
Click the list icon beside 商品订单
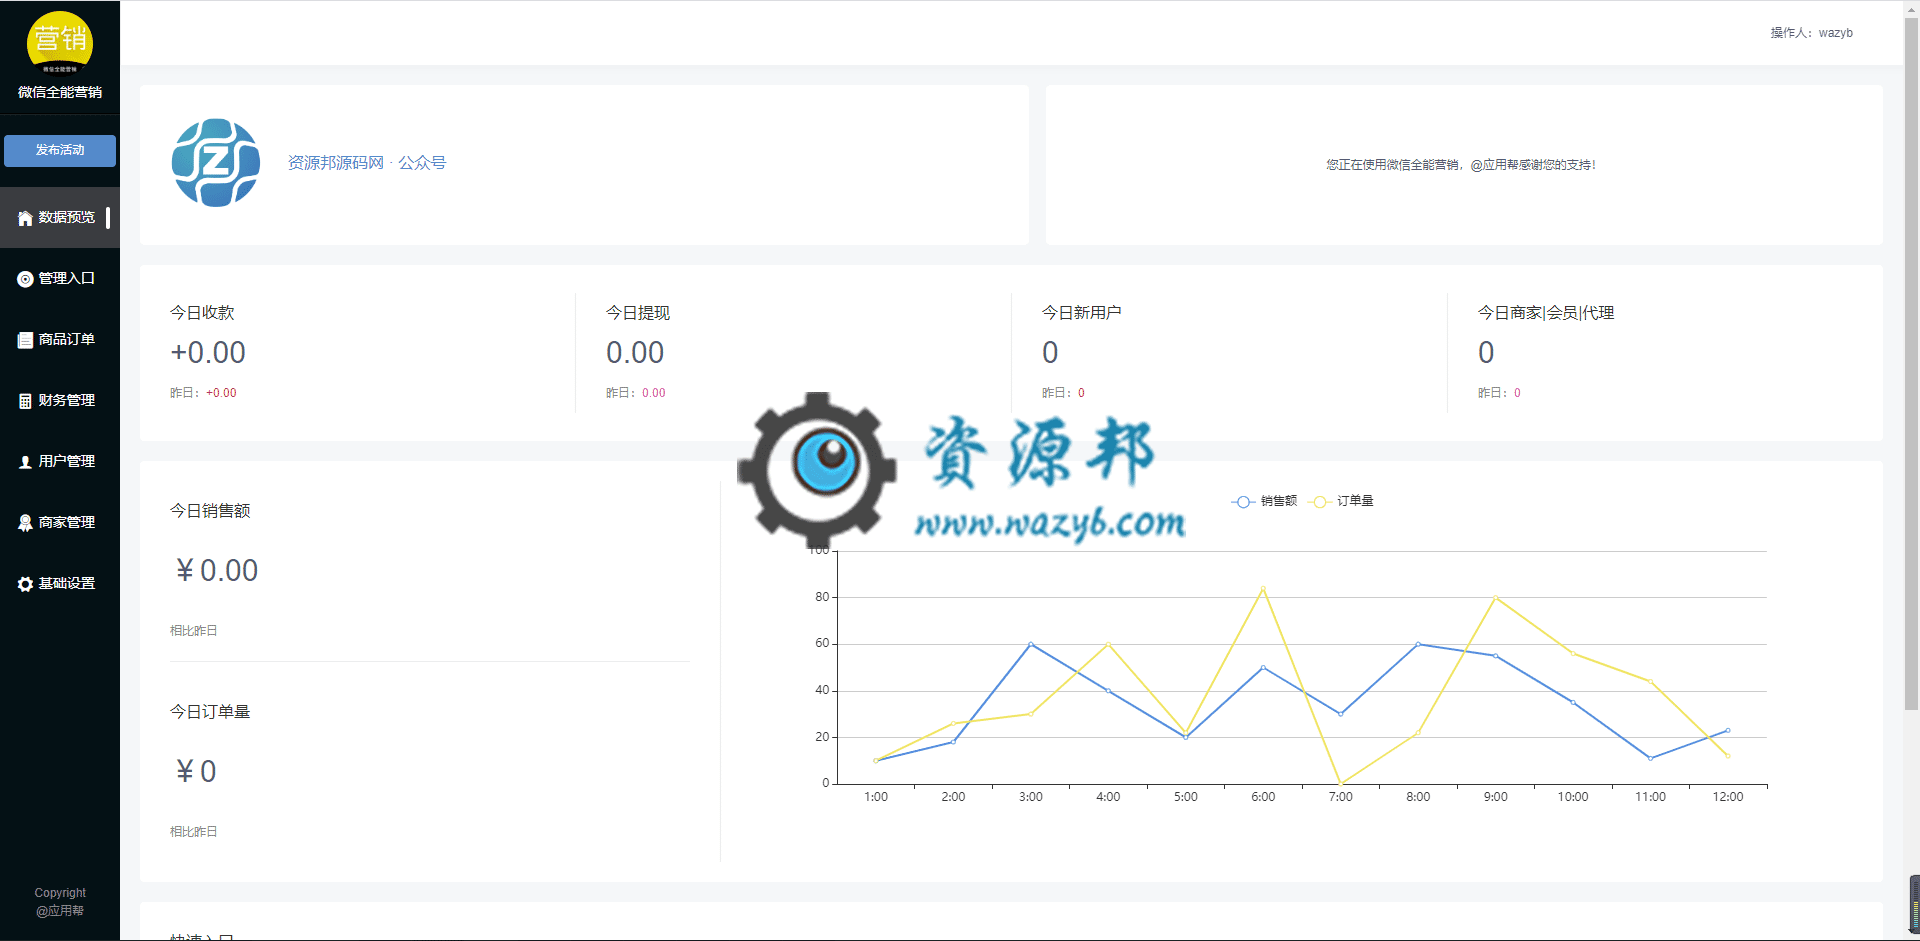click(25, 340)
